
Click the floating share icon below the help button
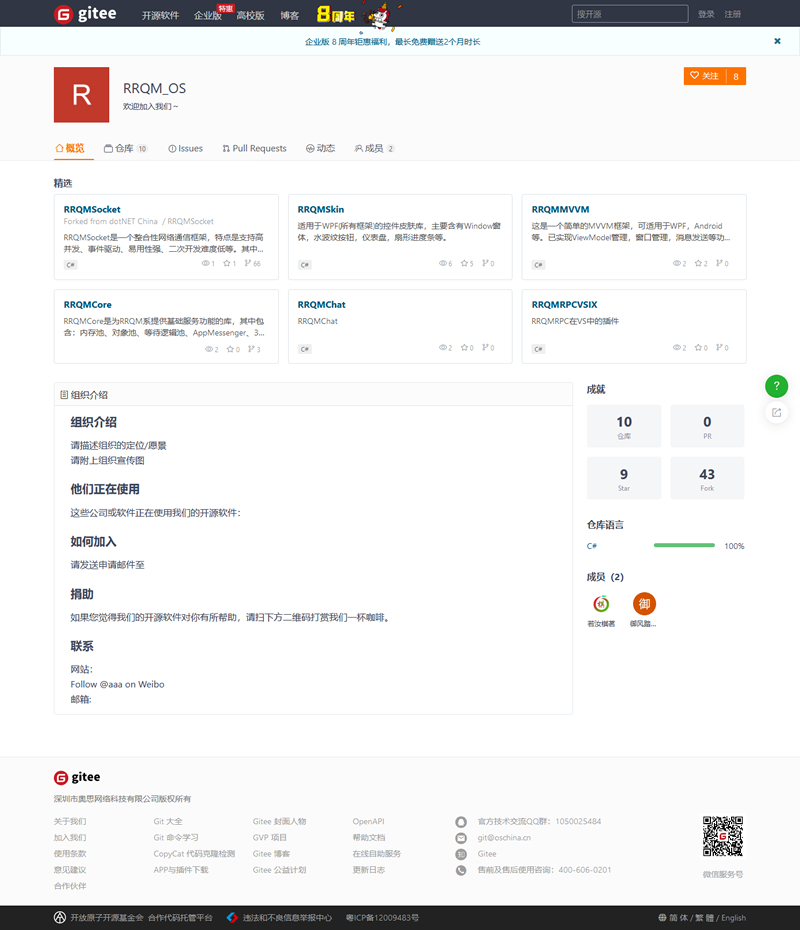click(x=776, y=412)
